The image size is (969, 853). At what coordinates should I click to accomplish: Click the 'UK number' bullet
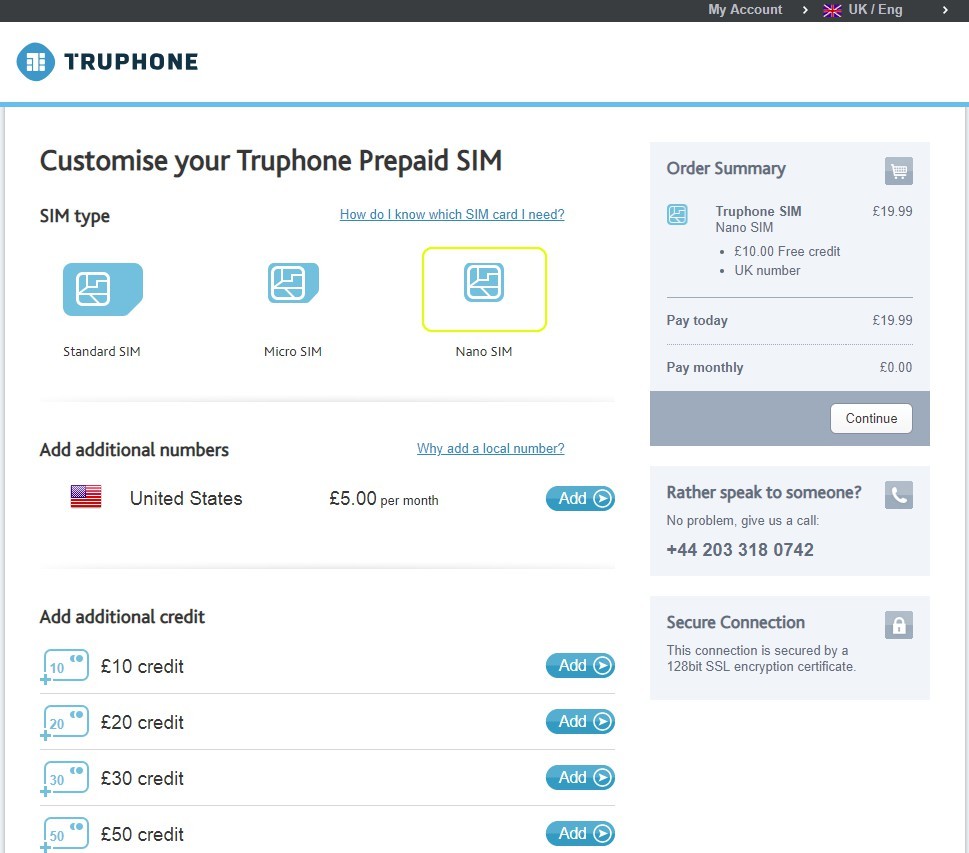767,271
